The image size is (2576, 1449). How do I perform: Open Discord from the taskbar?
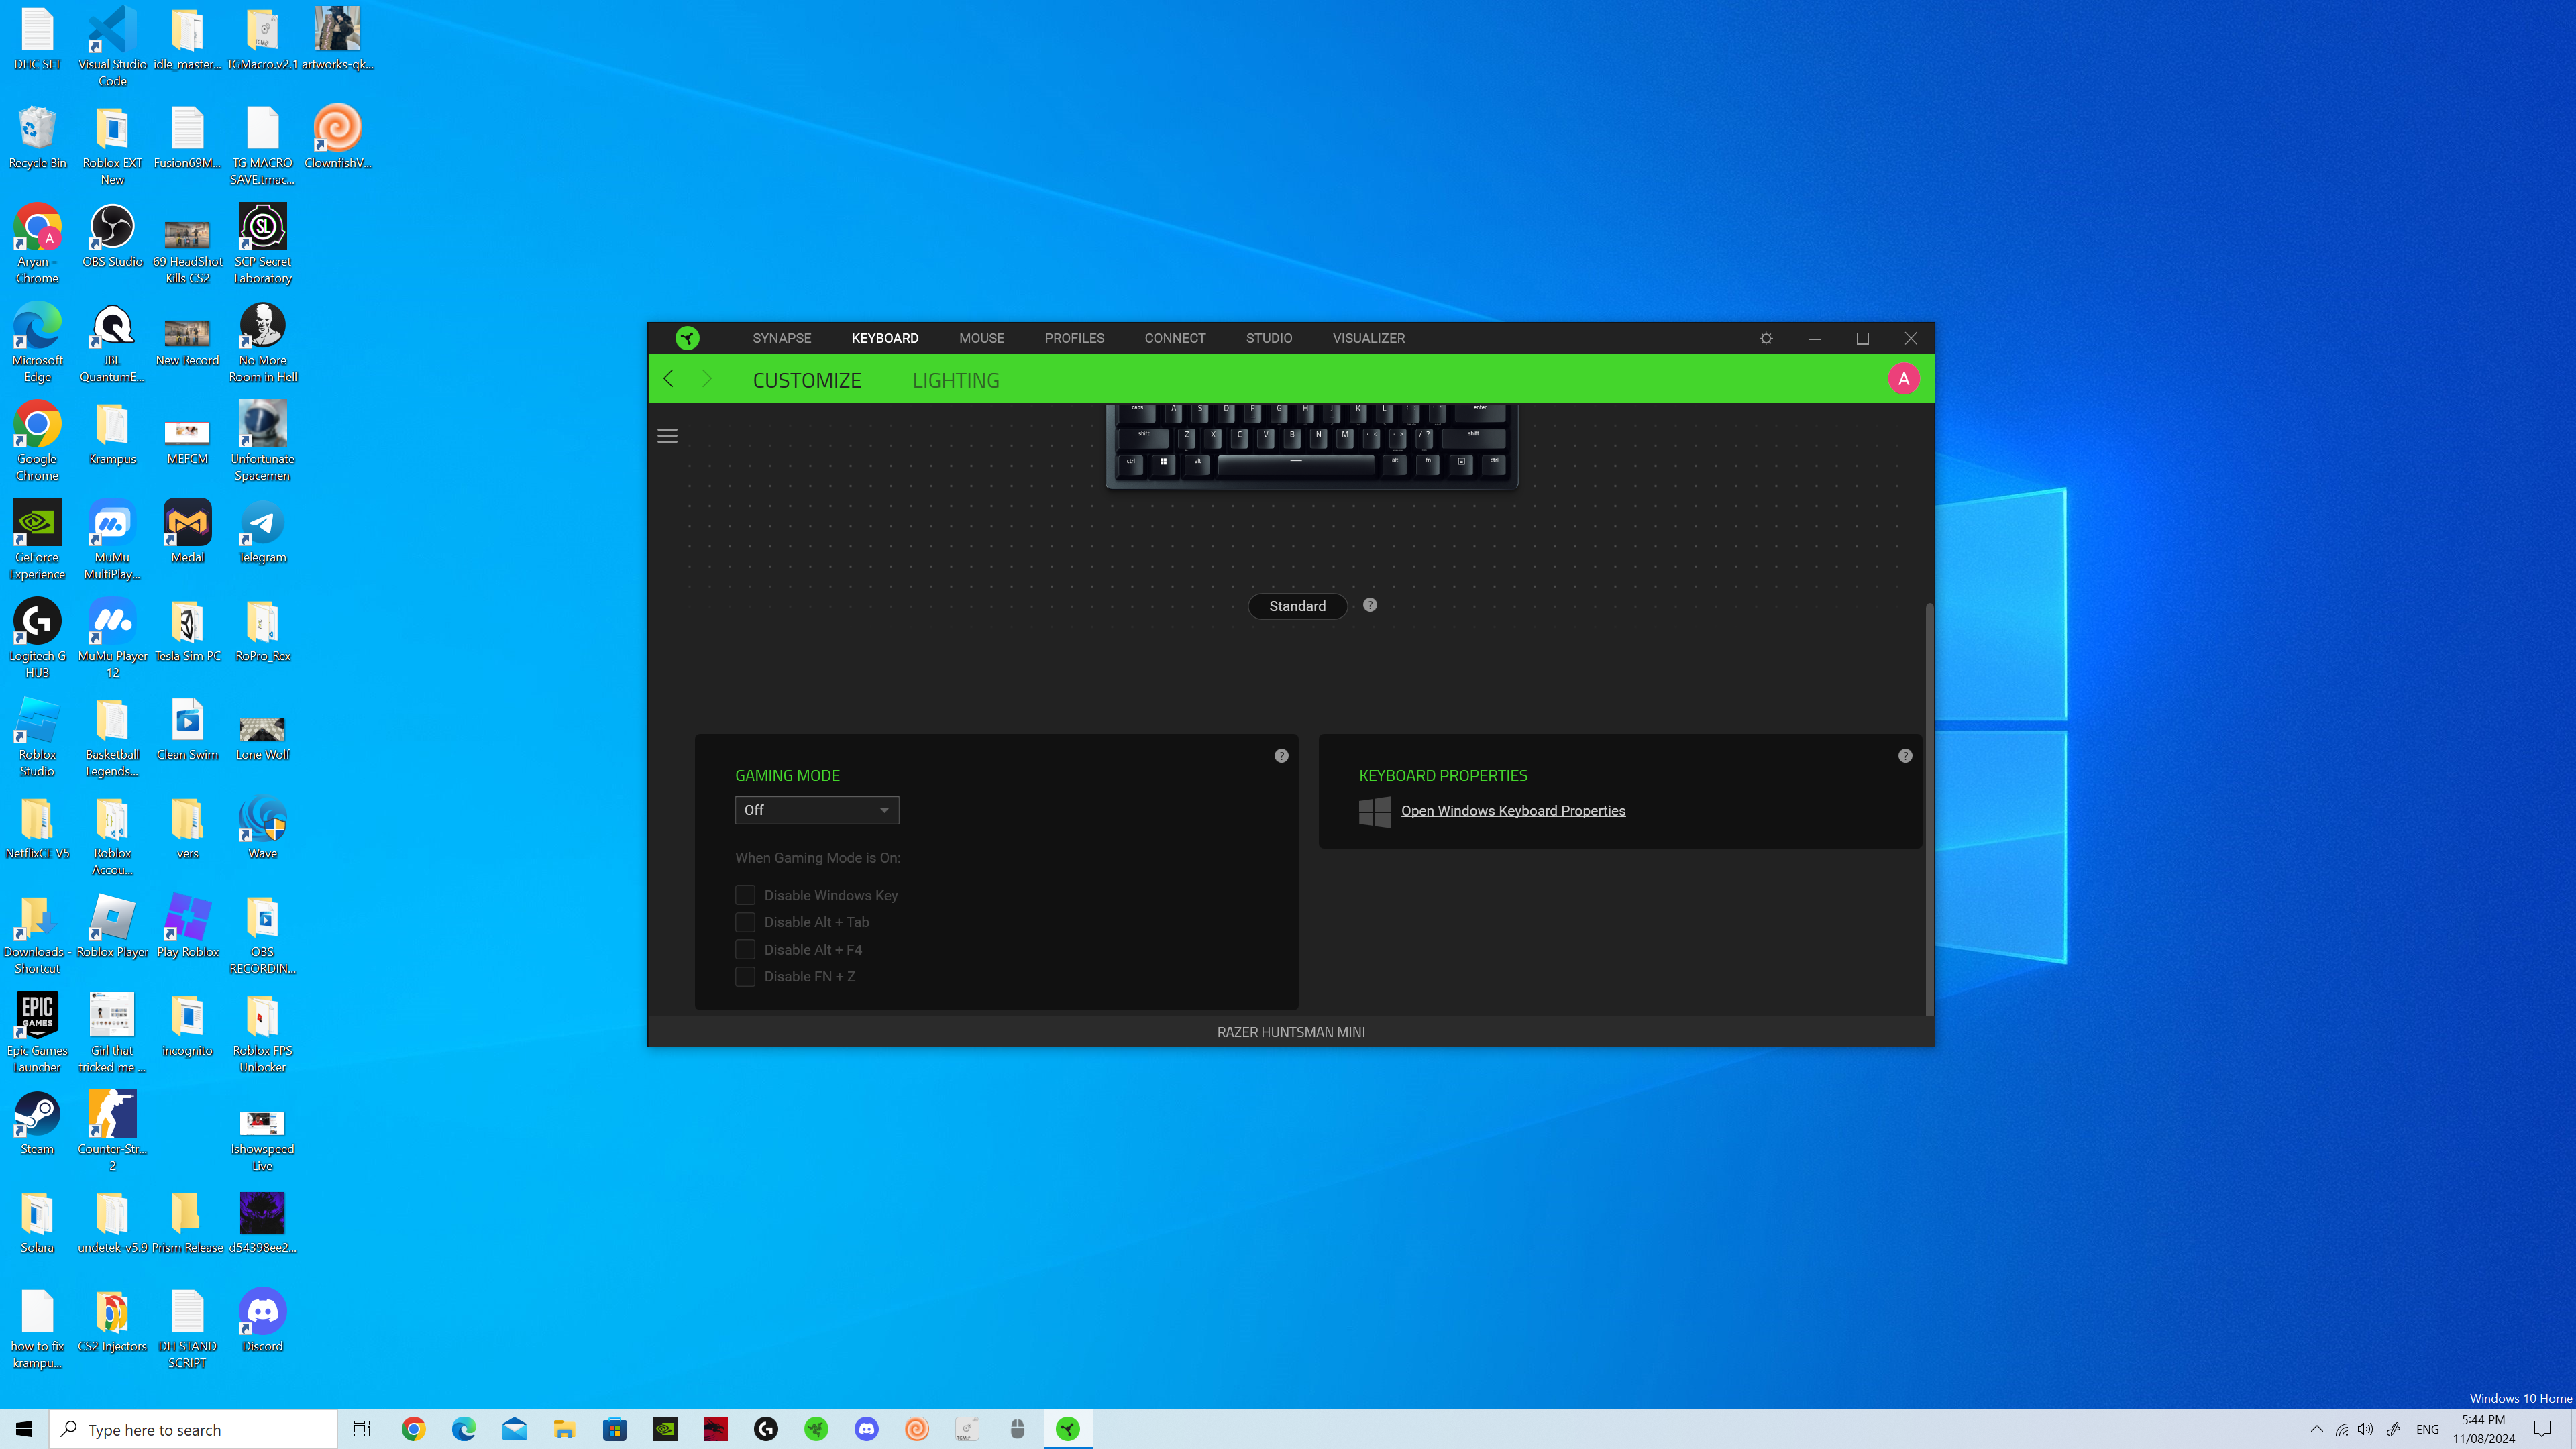pyautogui.click(x=866, y=1429)
